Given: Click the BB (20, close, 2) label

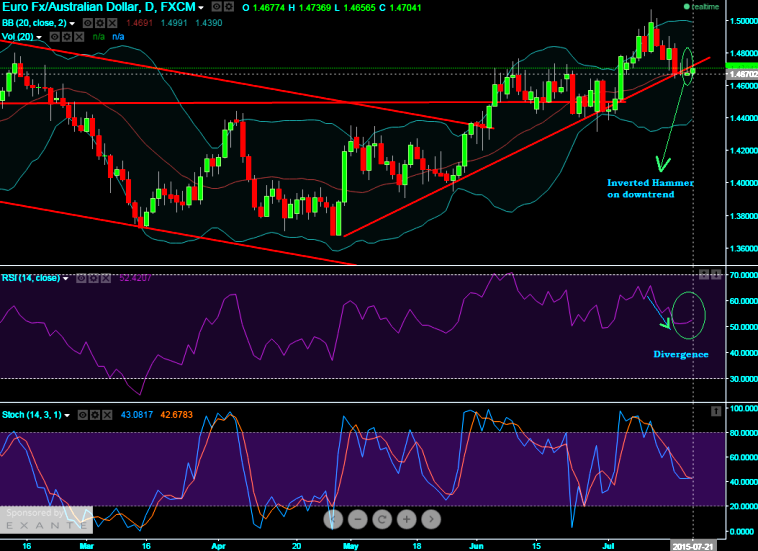Looking at the screenshot, I should pos(34,23).
